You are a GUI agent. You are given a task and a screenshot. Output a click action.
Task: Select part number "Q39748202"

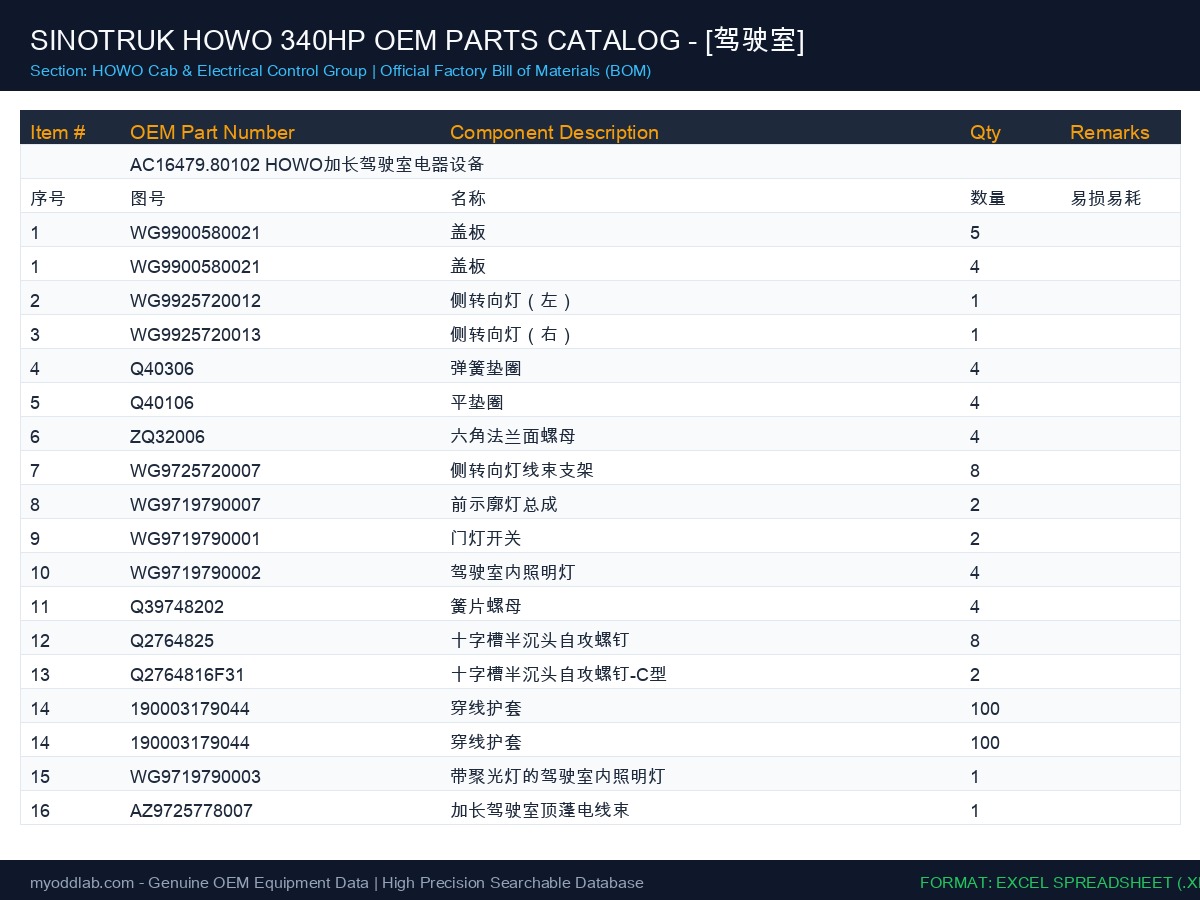pos(177,606)
